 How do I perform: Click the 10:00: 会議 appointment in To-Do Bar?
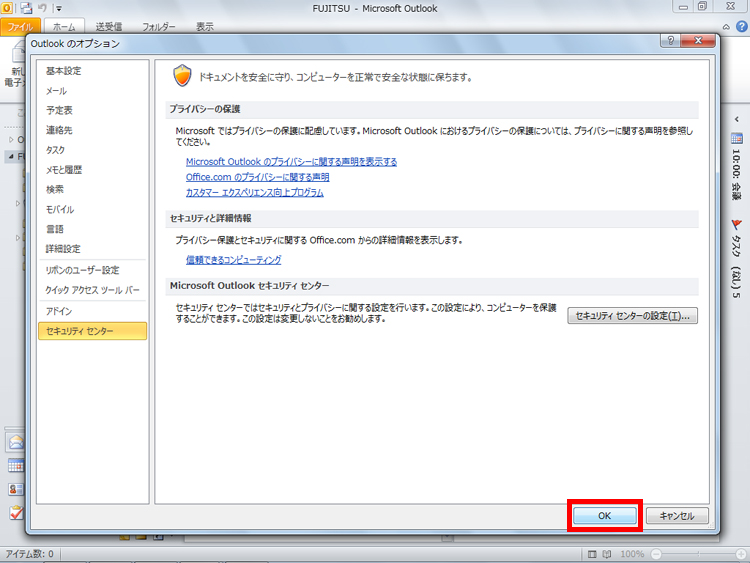[x=736, y=174]
